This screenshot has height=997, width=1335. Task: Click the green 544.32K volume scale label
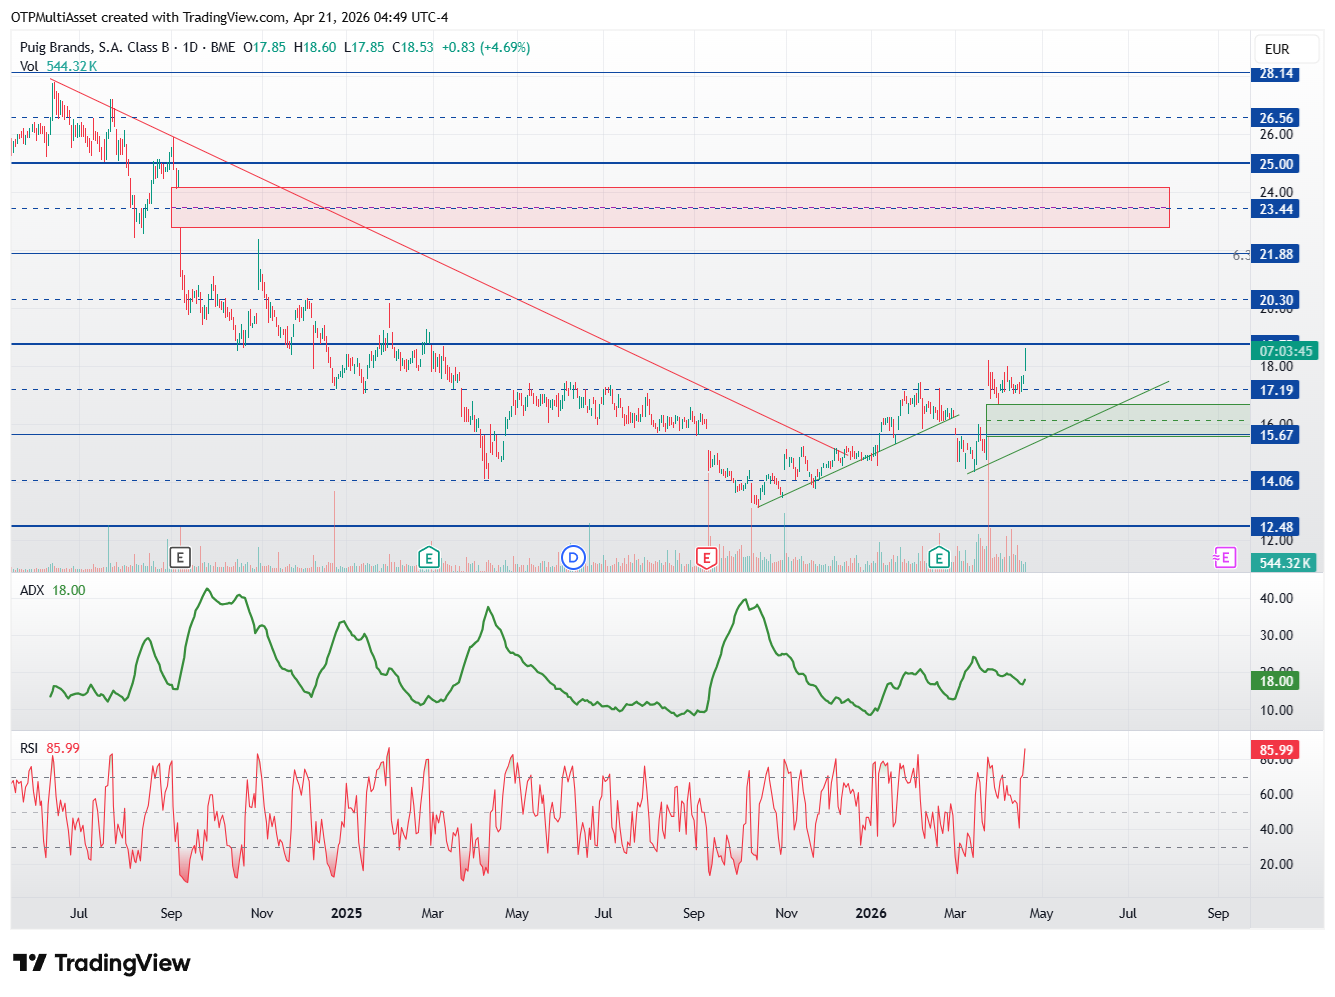click(1285, 563)
